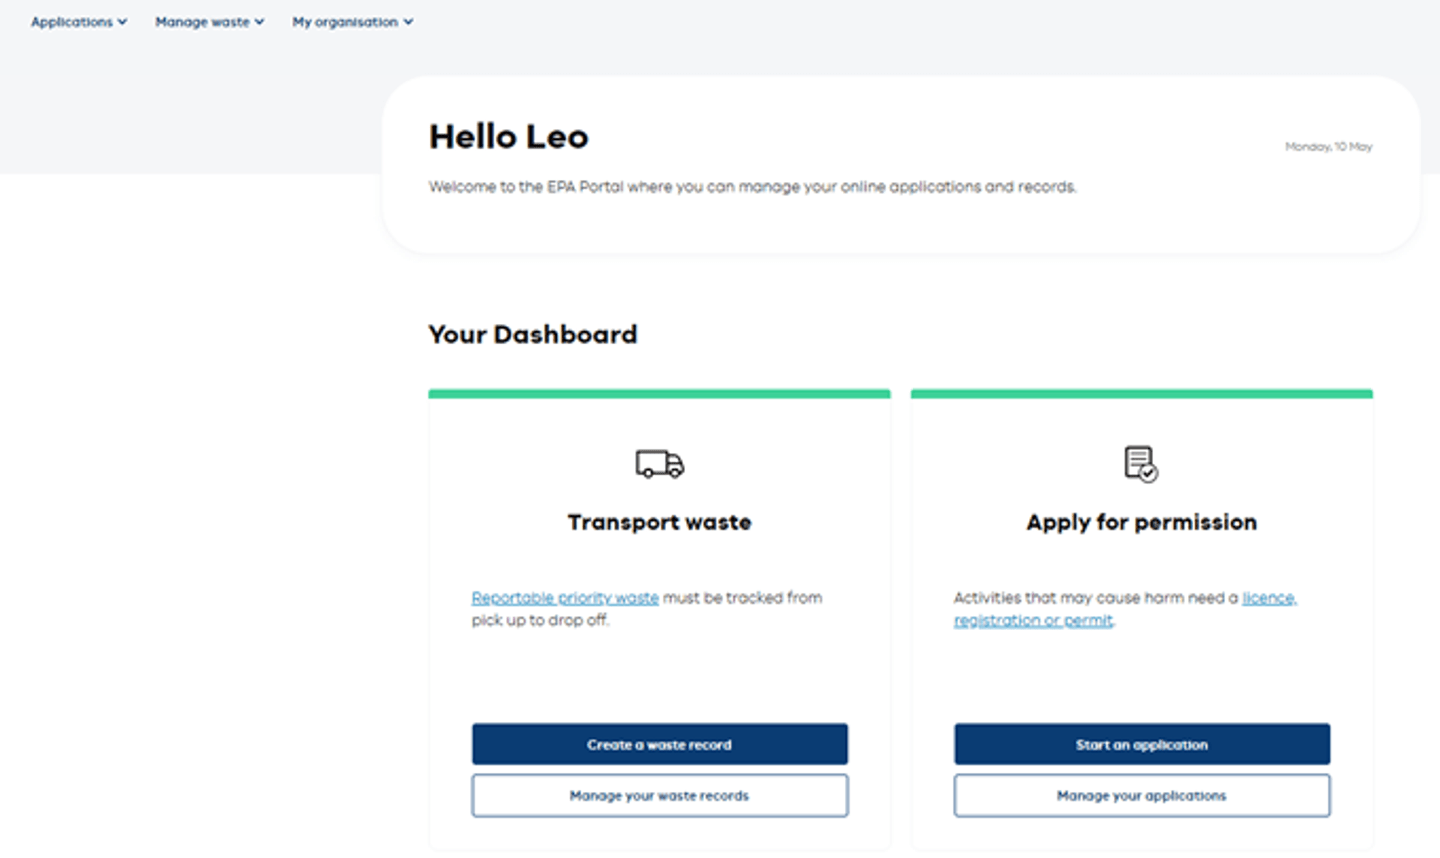The height and width of the screenshot is (858, 1440).
Task: Click the Your Dashboard section title
Action: click(532, 334)
